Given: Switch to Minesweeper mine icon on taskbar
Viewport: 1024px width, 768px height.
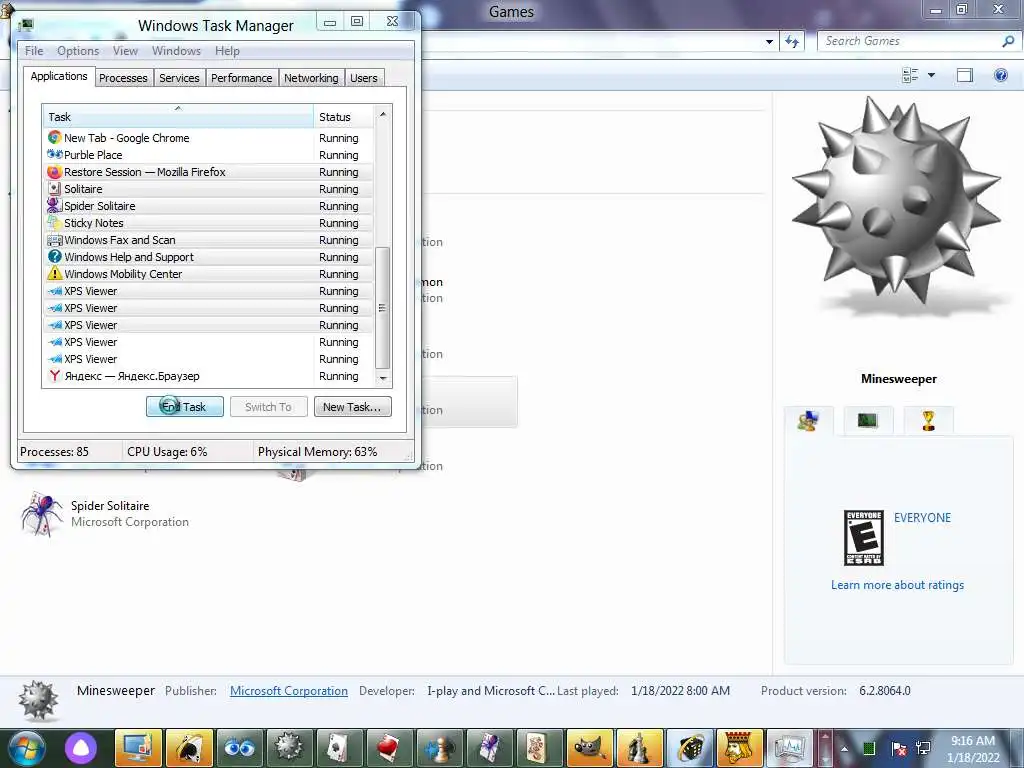Looking at the screenshot, I should point(289,748).
